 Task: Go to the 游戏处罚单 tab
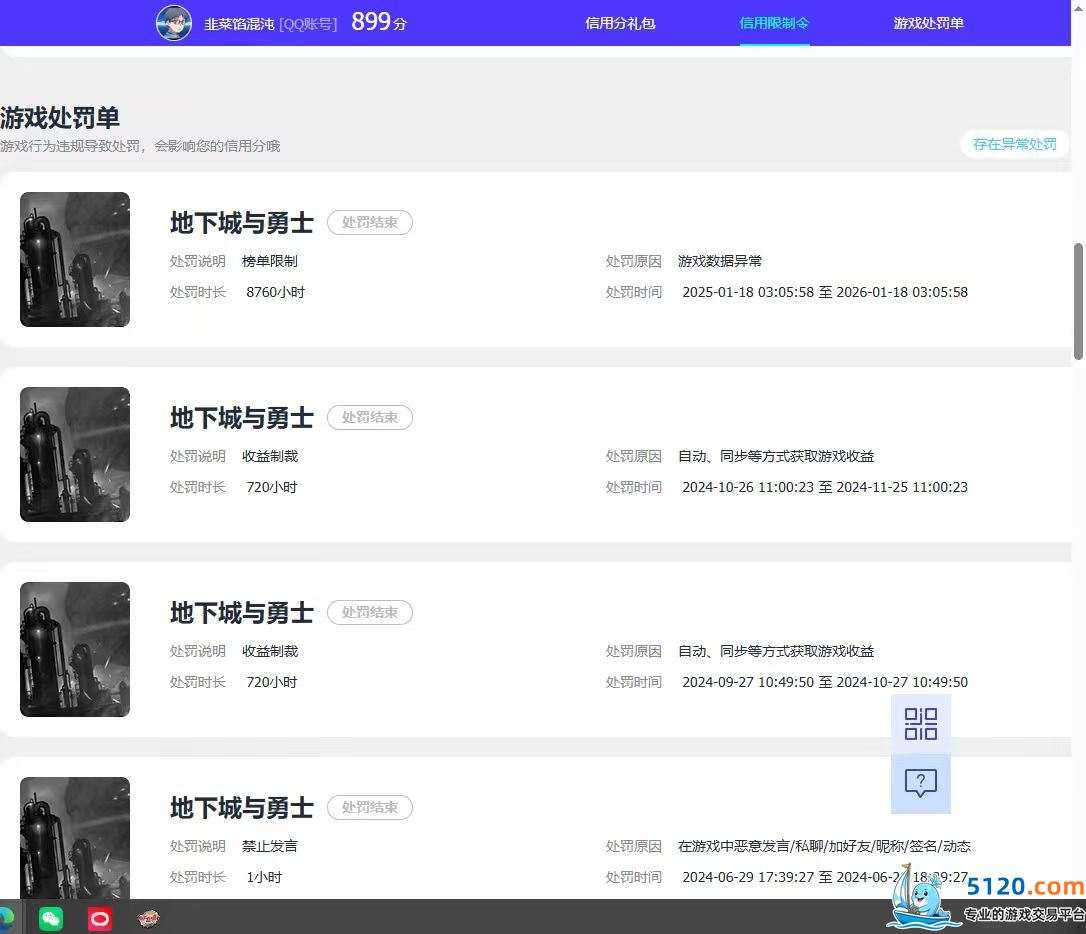929,23
